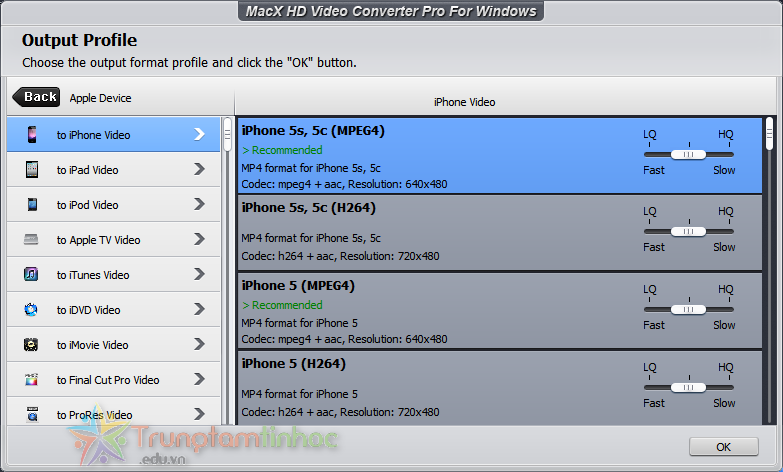
Task: Click quality slider for iPhone 5 (H264)
Action: 688,388
